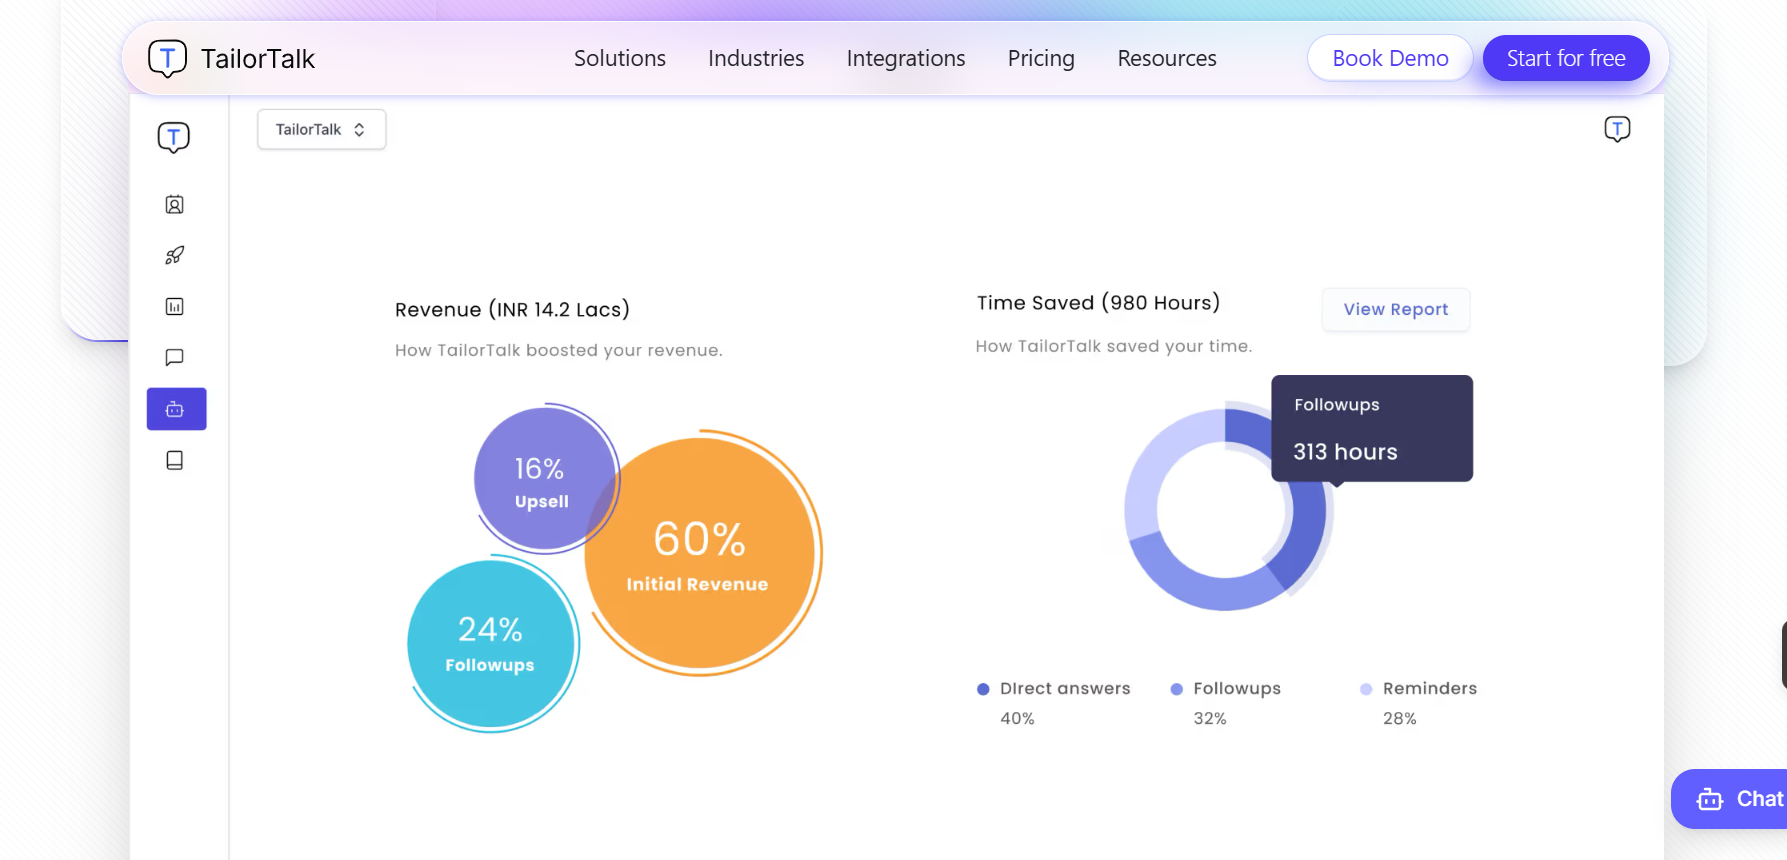
Task: Click the Book Demo button
Action: [x=1390, y=58]
